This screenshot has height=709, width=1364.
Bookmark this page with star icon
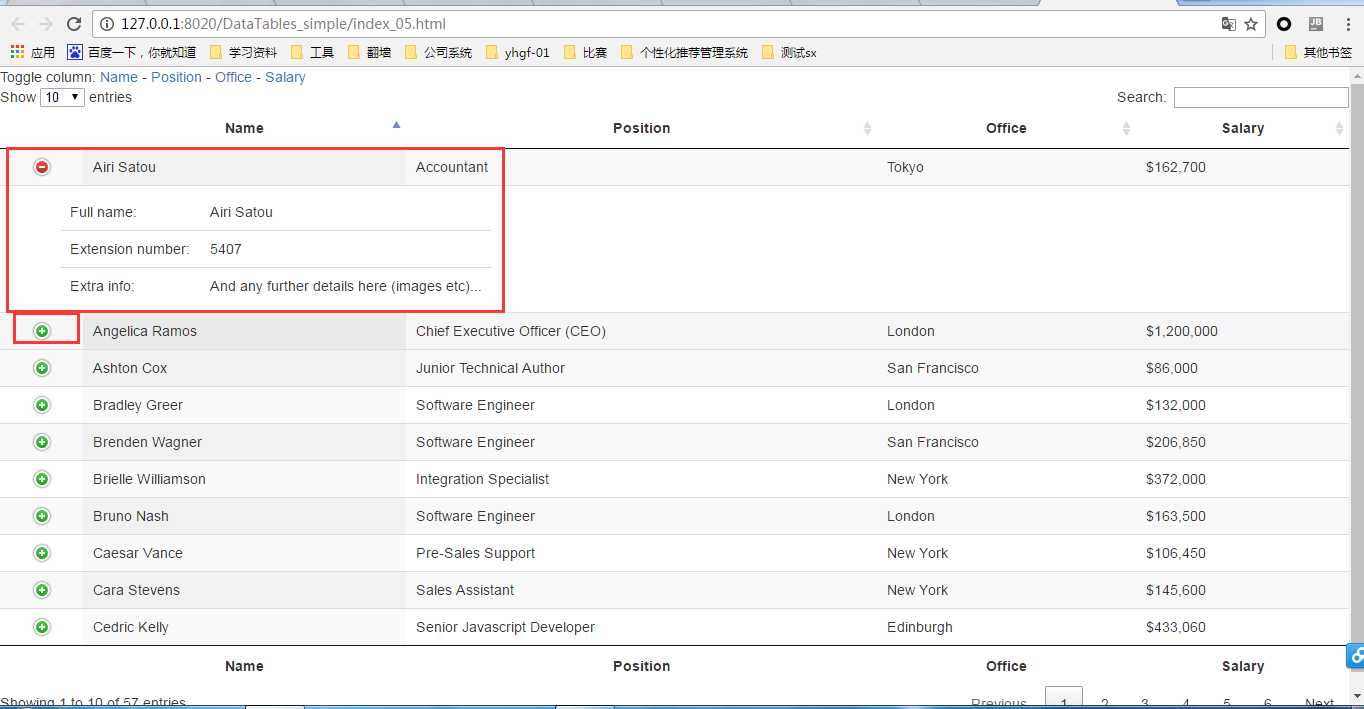click(x=1251, y=24)
